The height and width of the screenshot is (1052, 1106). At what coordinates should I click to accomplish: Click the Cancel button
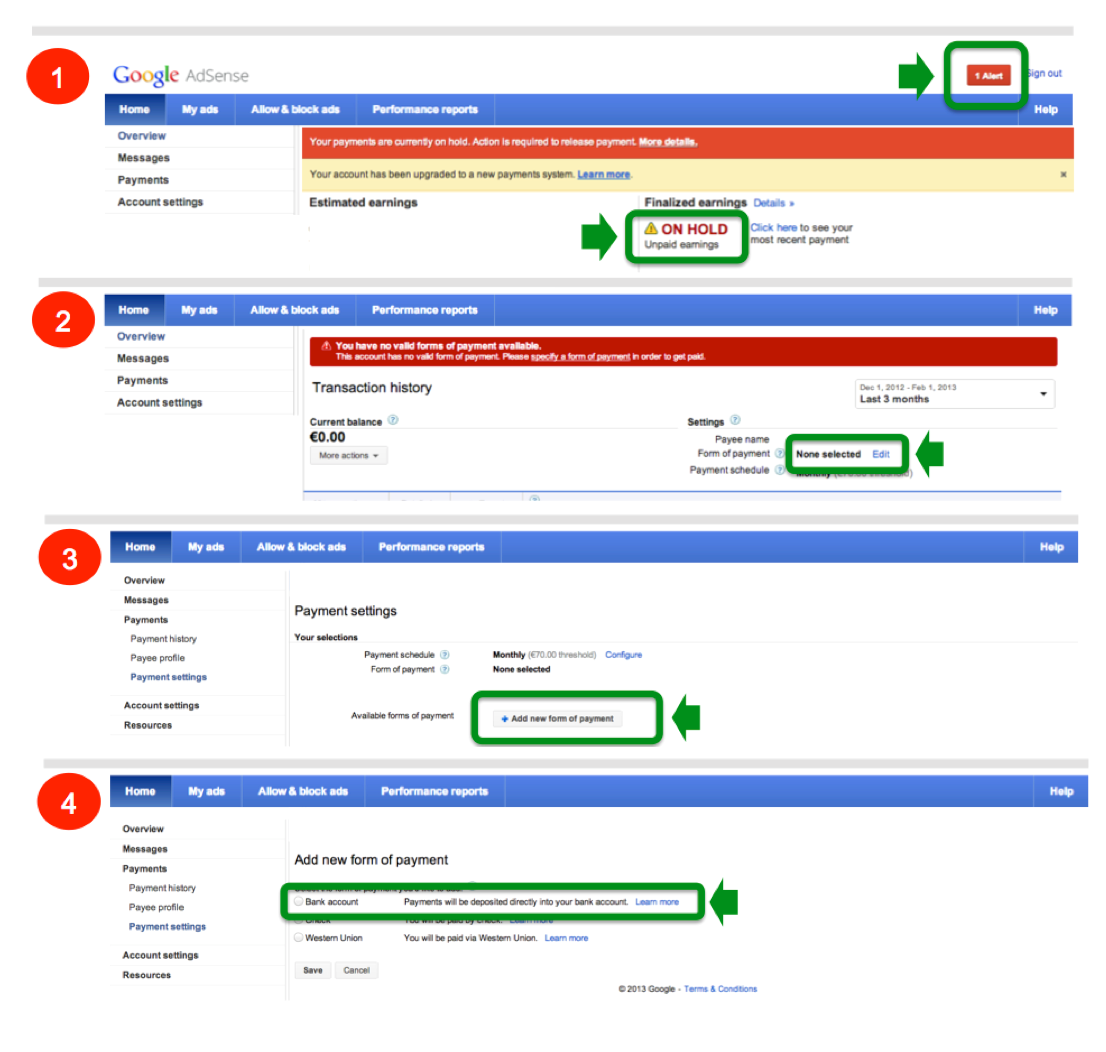356,970
